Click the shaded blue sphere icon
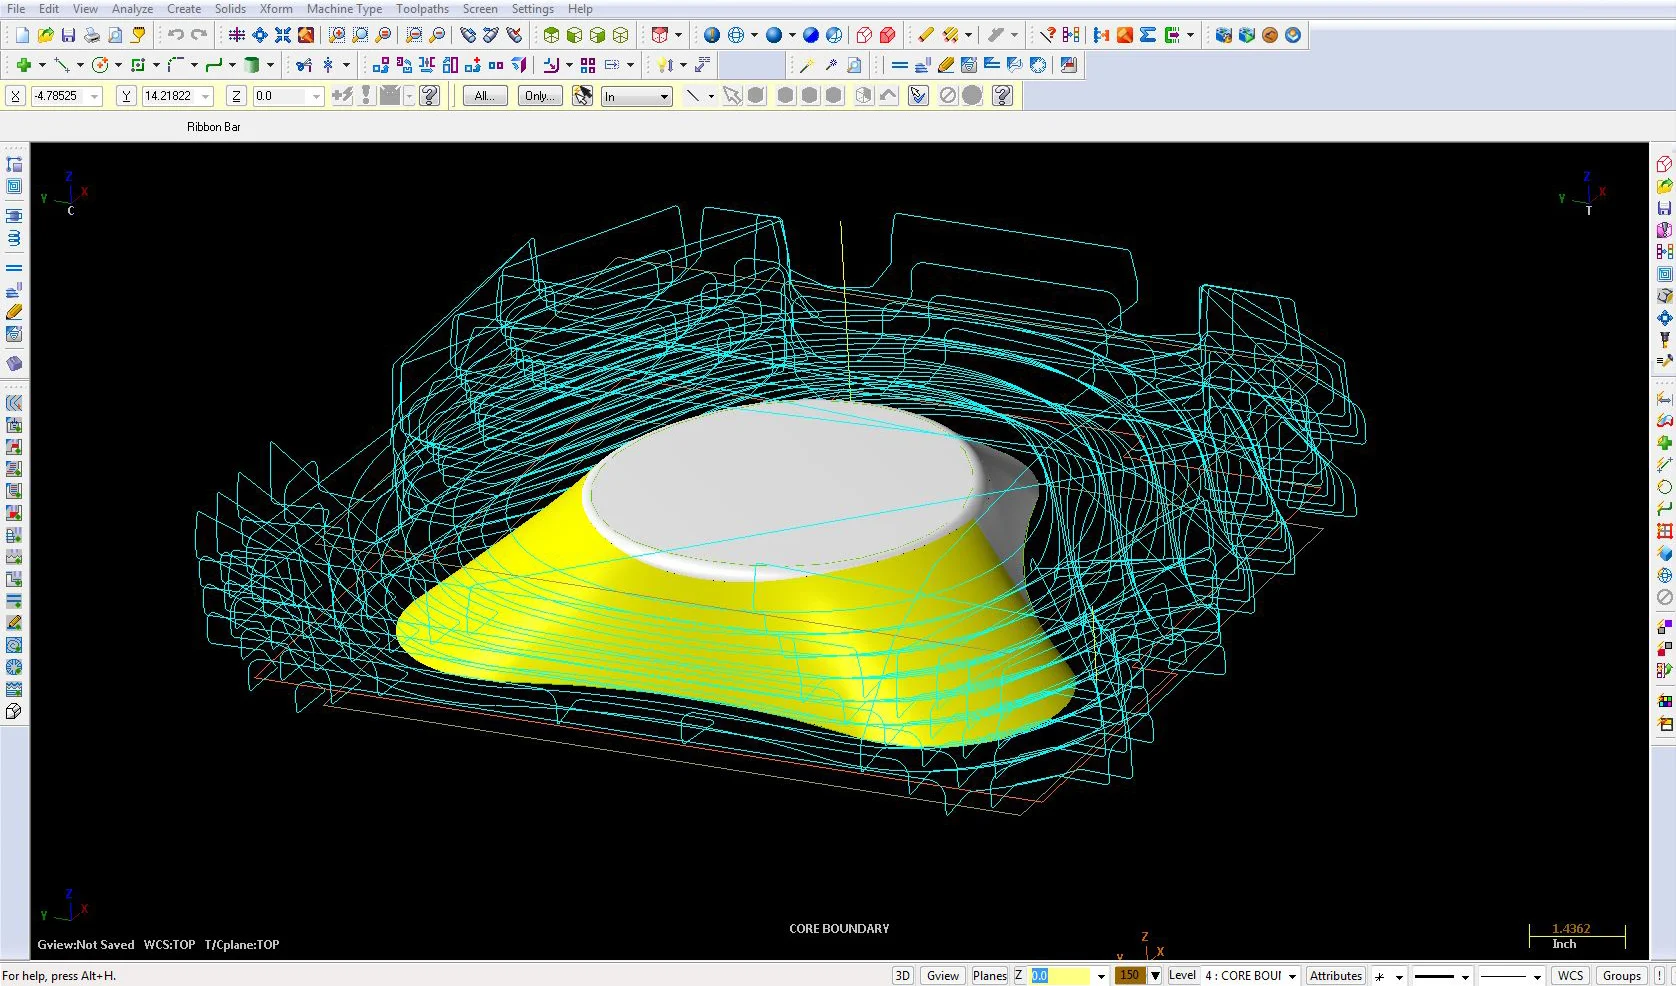This screenshot has height=986, width=1676. 774,35
